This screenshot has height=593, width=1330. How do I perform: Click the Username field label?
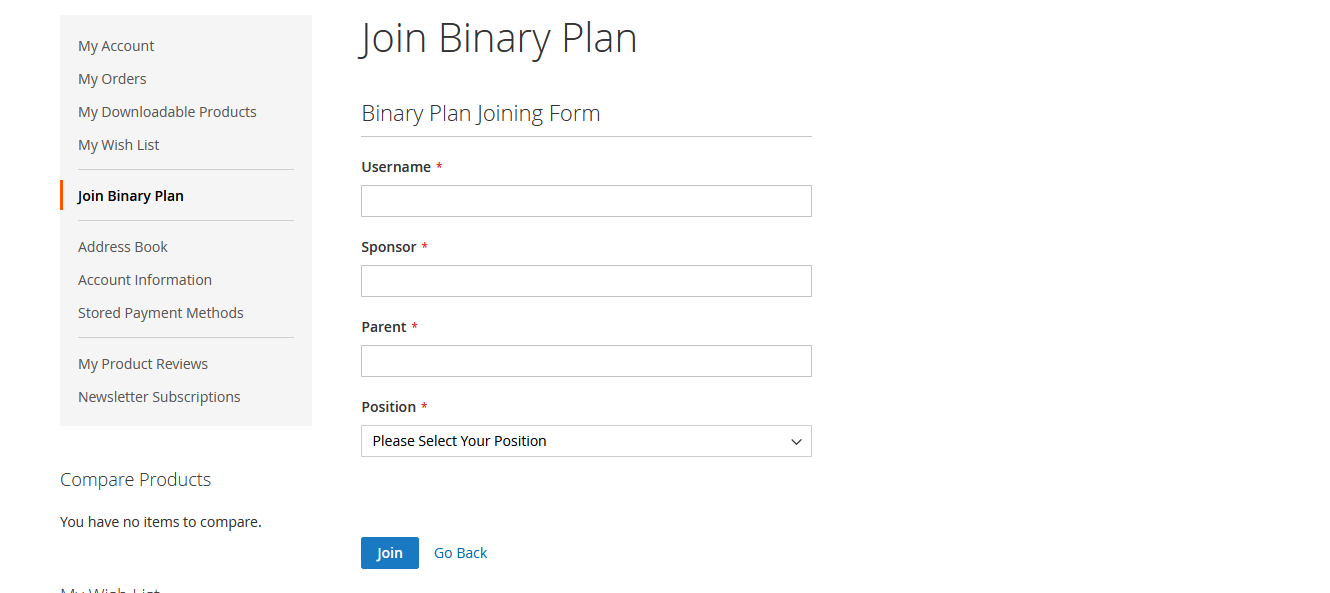coord(395,167)
